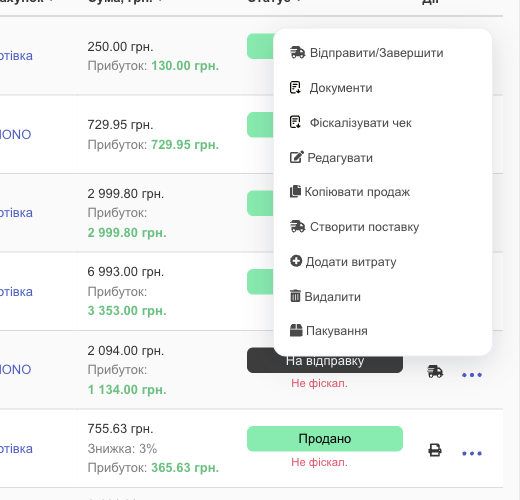
Task: Click the green profit 2 999.80 грн.
Action: tap(127, 232)
